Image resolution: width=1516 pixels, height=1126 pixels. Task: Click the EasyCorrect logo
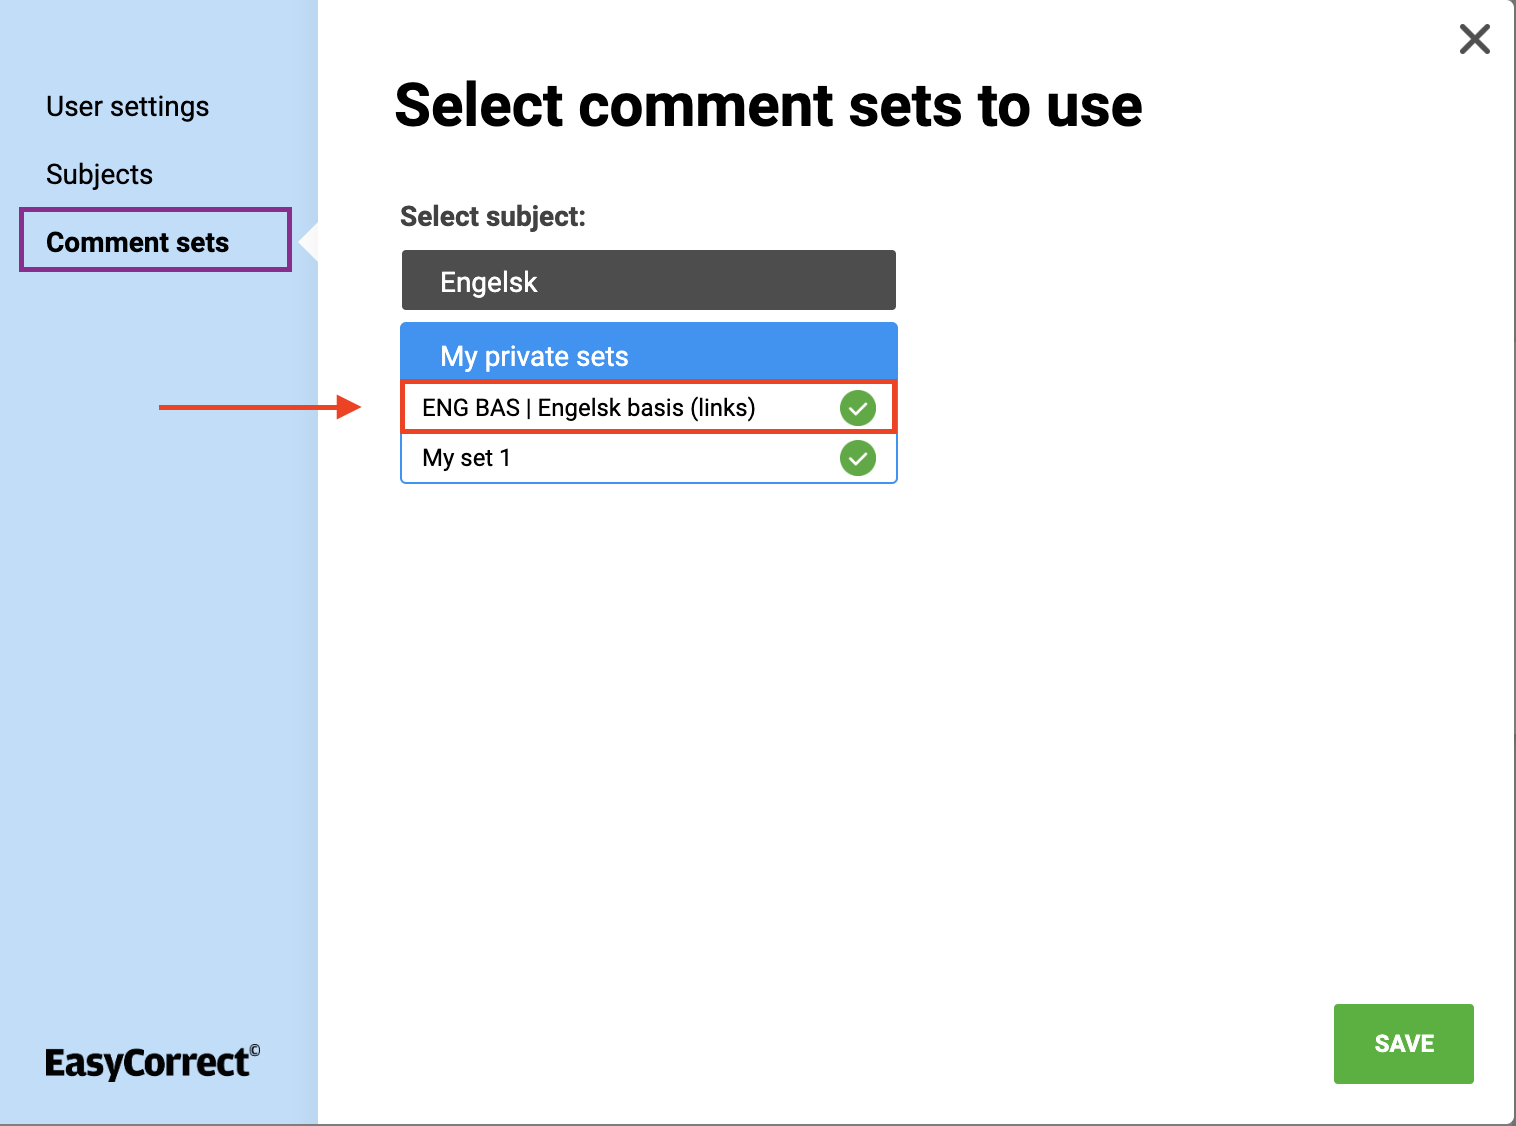point(148,1062)
